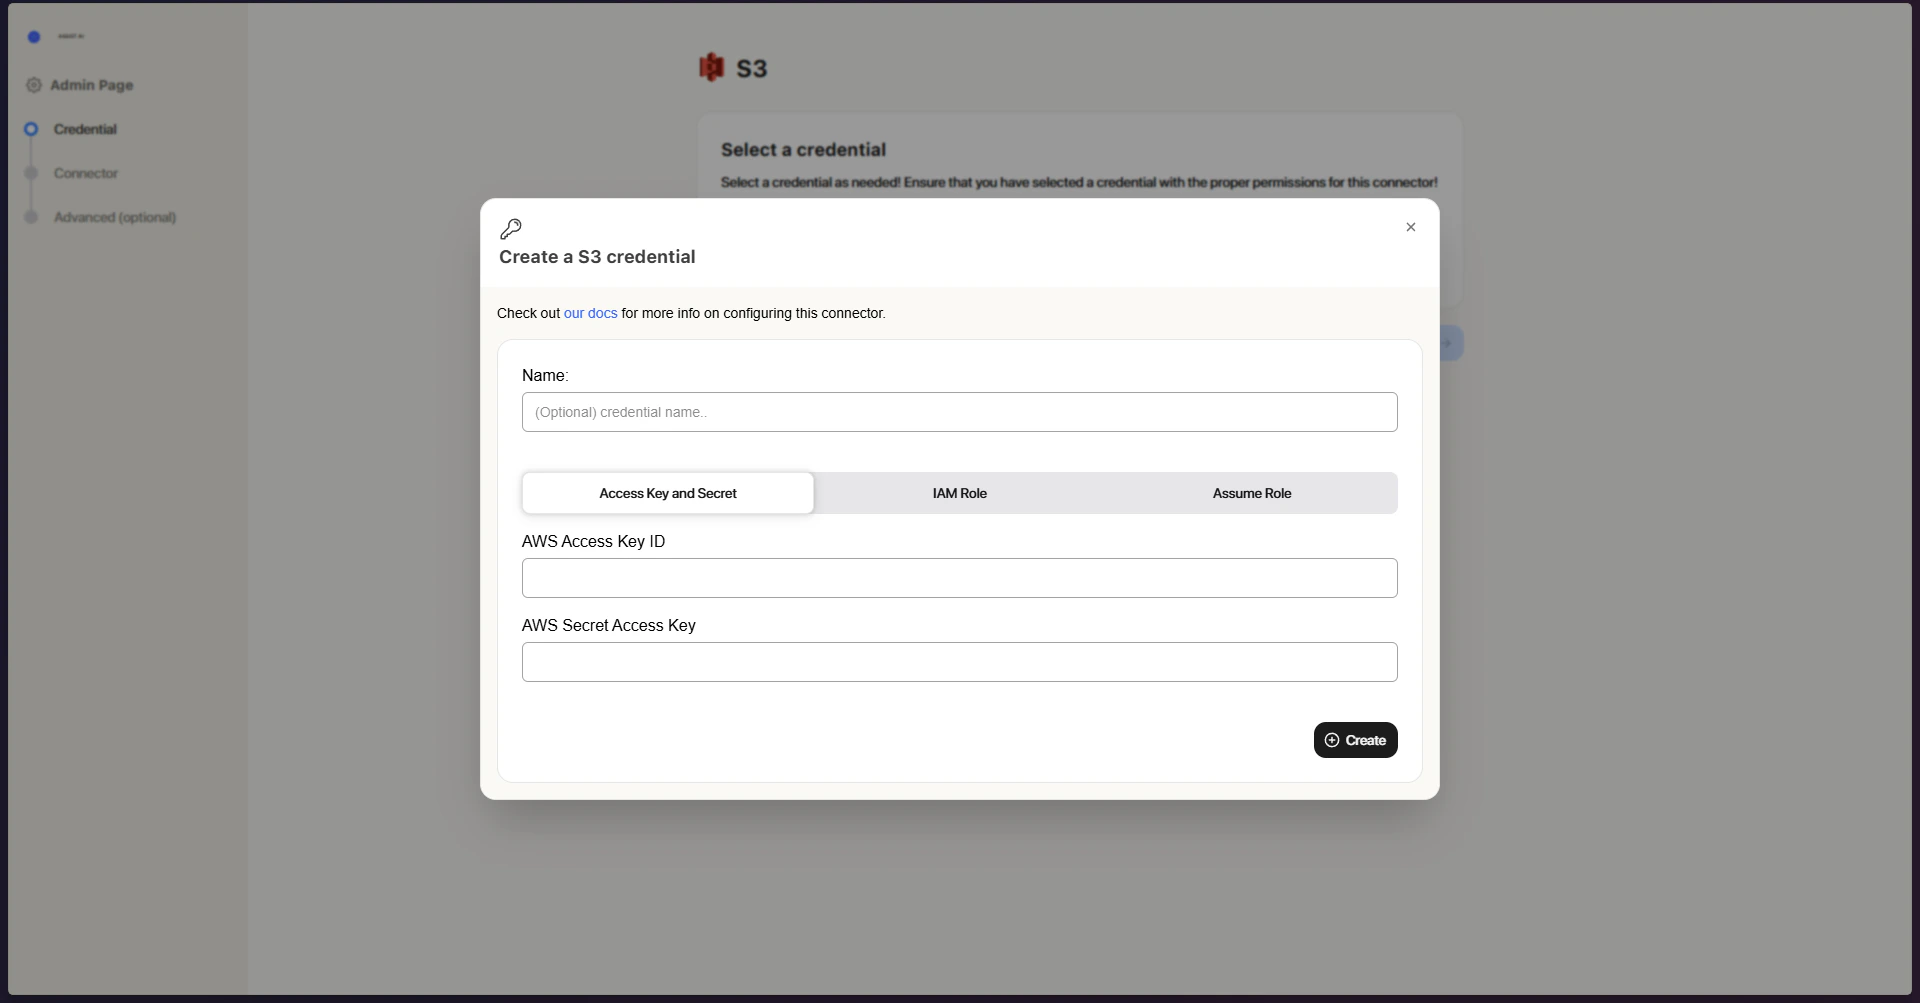Click the Admin Page gear icon

pyautogui.click(x=34, y=85)
